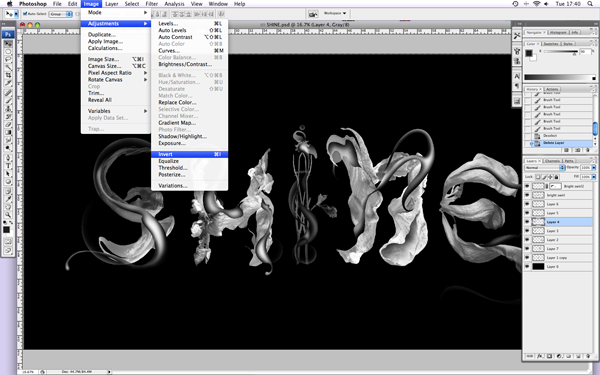Toggle the Auto-Select checkbox in options bar
This screenshot has height=375, width=600.
point(25,14)
